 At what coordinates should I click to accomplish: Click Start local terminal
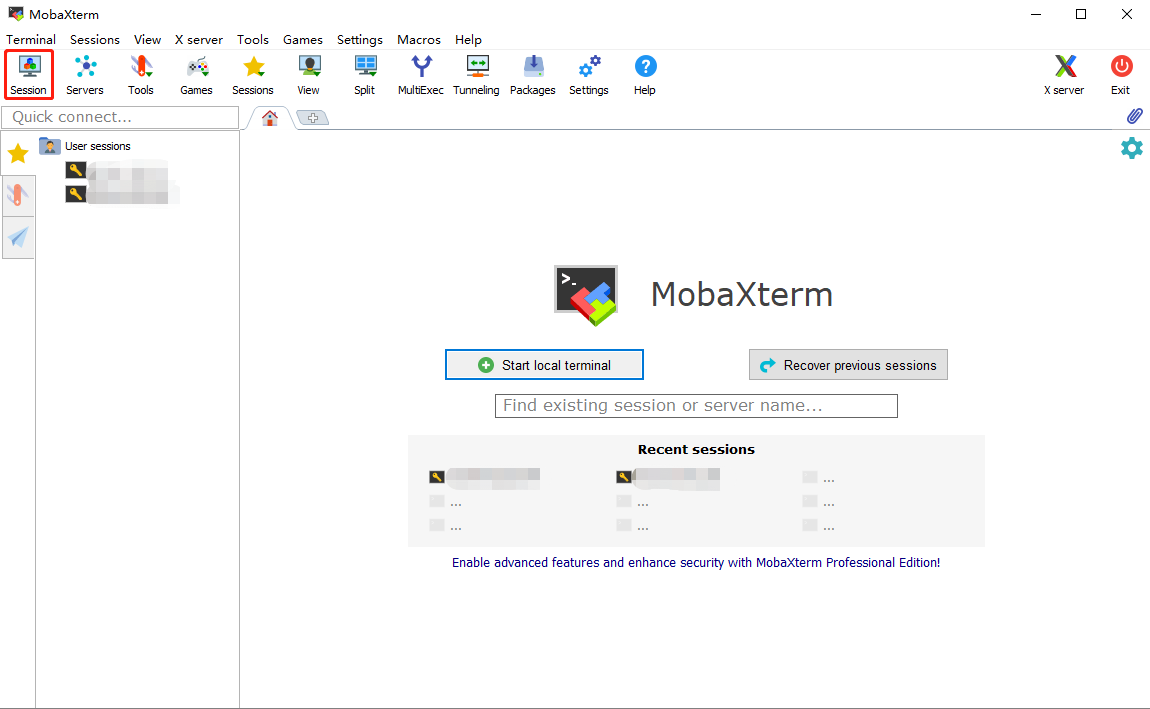coord(544,364)
